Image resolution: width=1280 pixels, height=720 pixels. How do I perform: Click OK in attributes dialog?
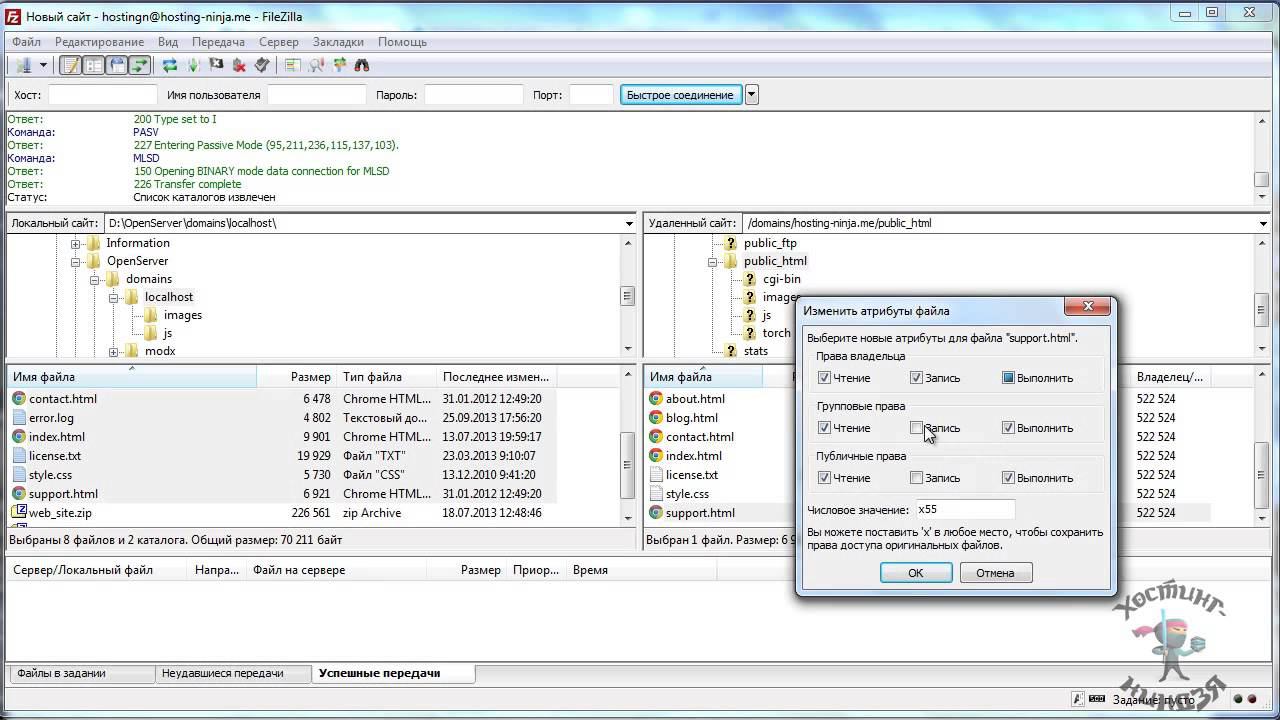(x=915, y=573)
